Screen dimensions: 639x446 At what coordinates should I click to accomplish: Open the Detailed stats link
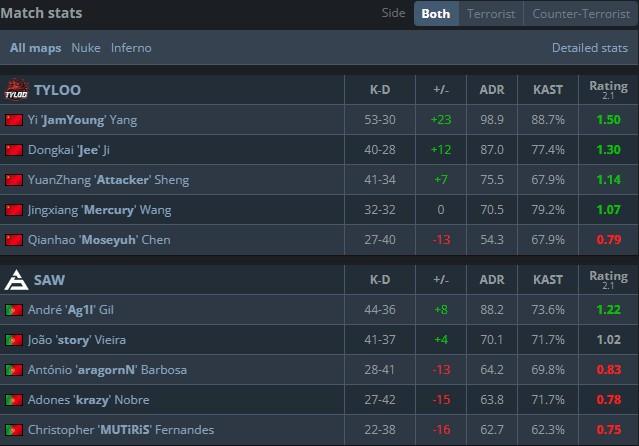click(590, 48)
